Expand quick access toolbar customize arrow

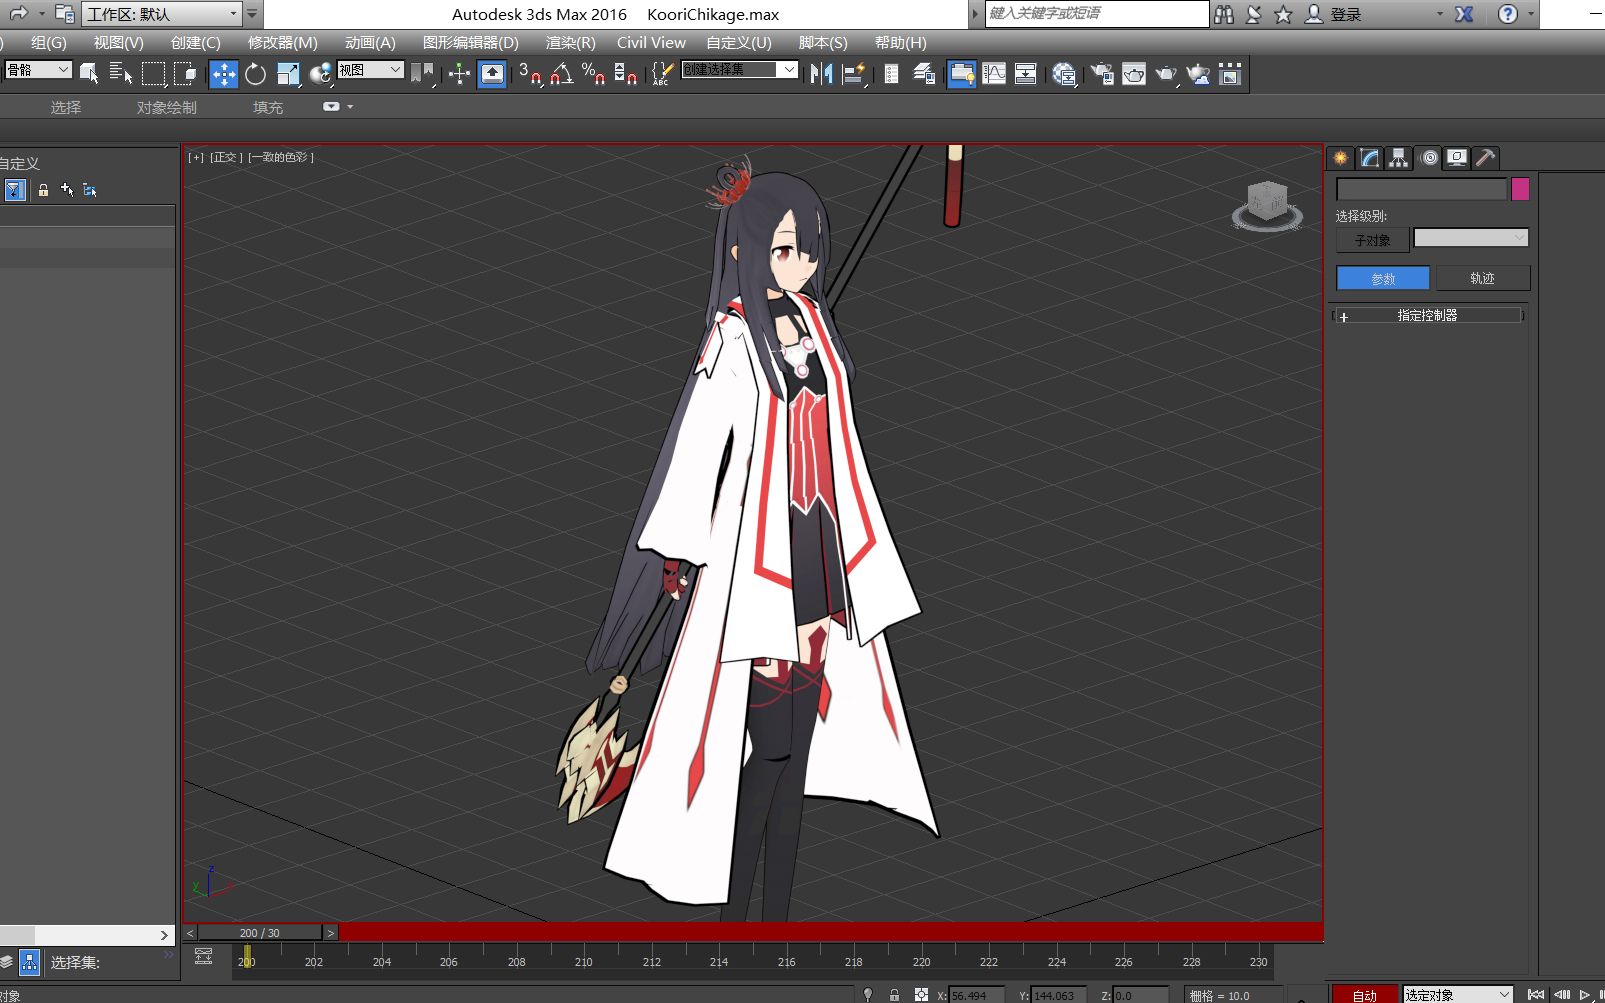[x=253, y=14]
